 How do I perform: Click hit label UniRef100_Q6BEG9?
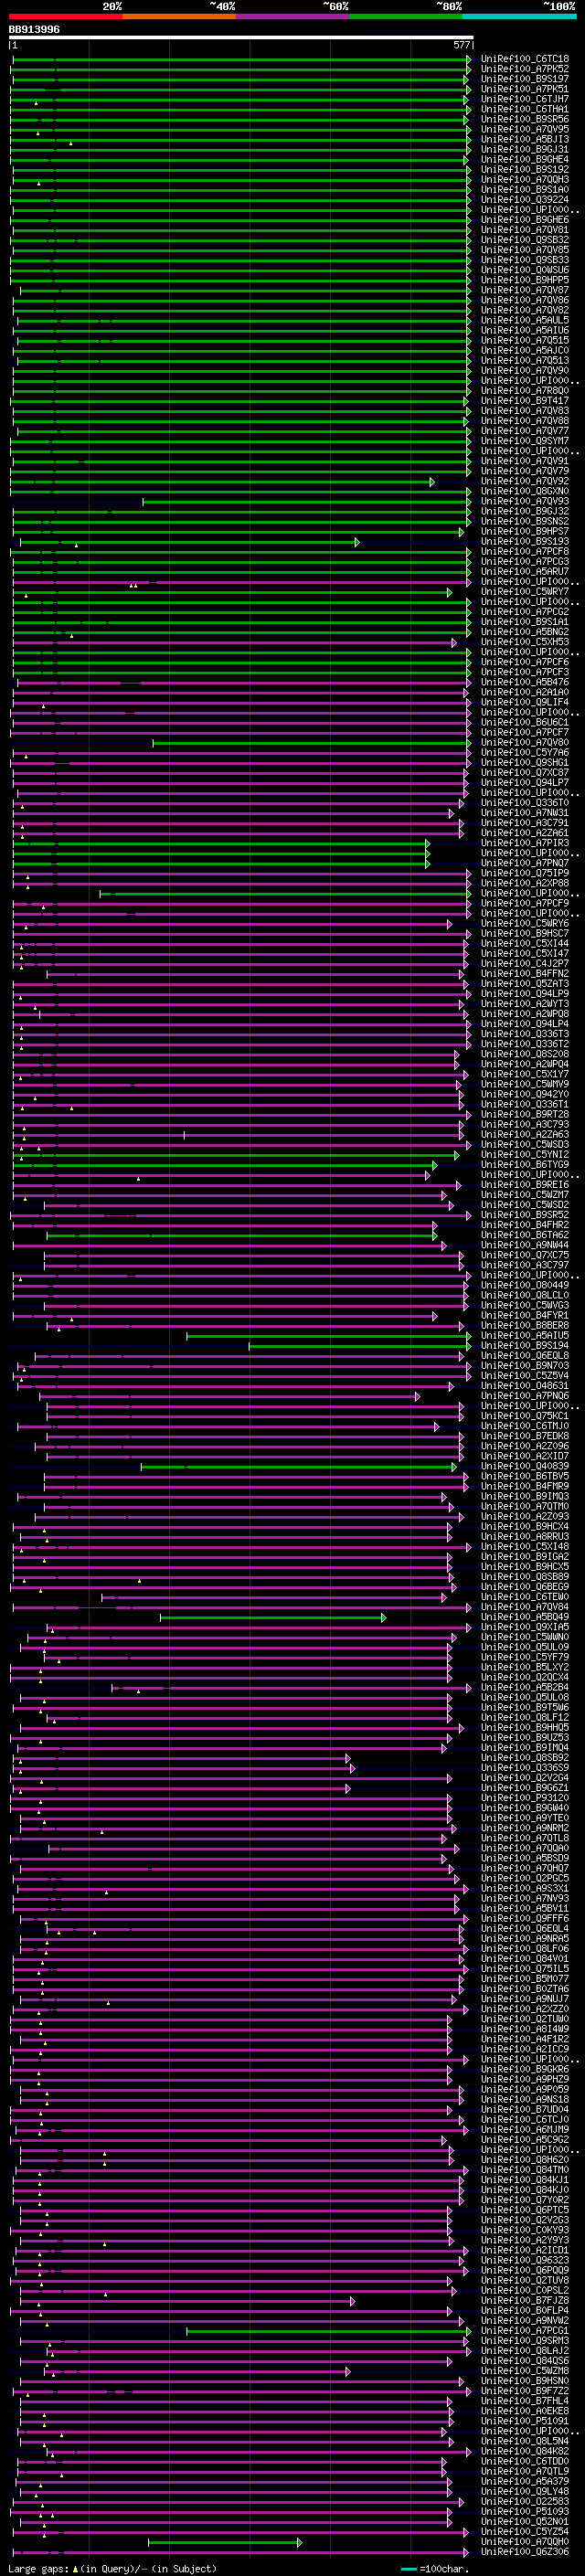(525, 1587)
